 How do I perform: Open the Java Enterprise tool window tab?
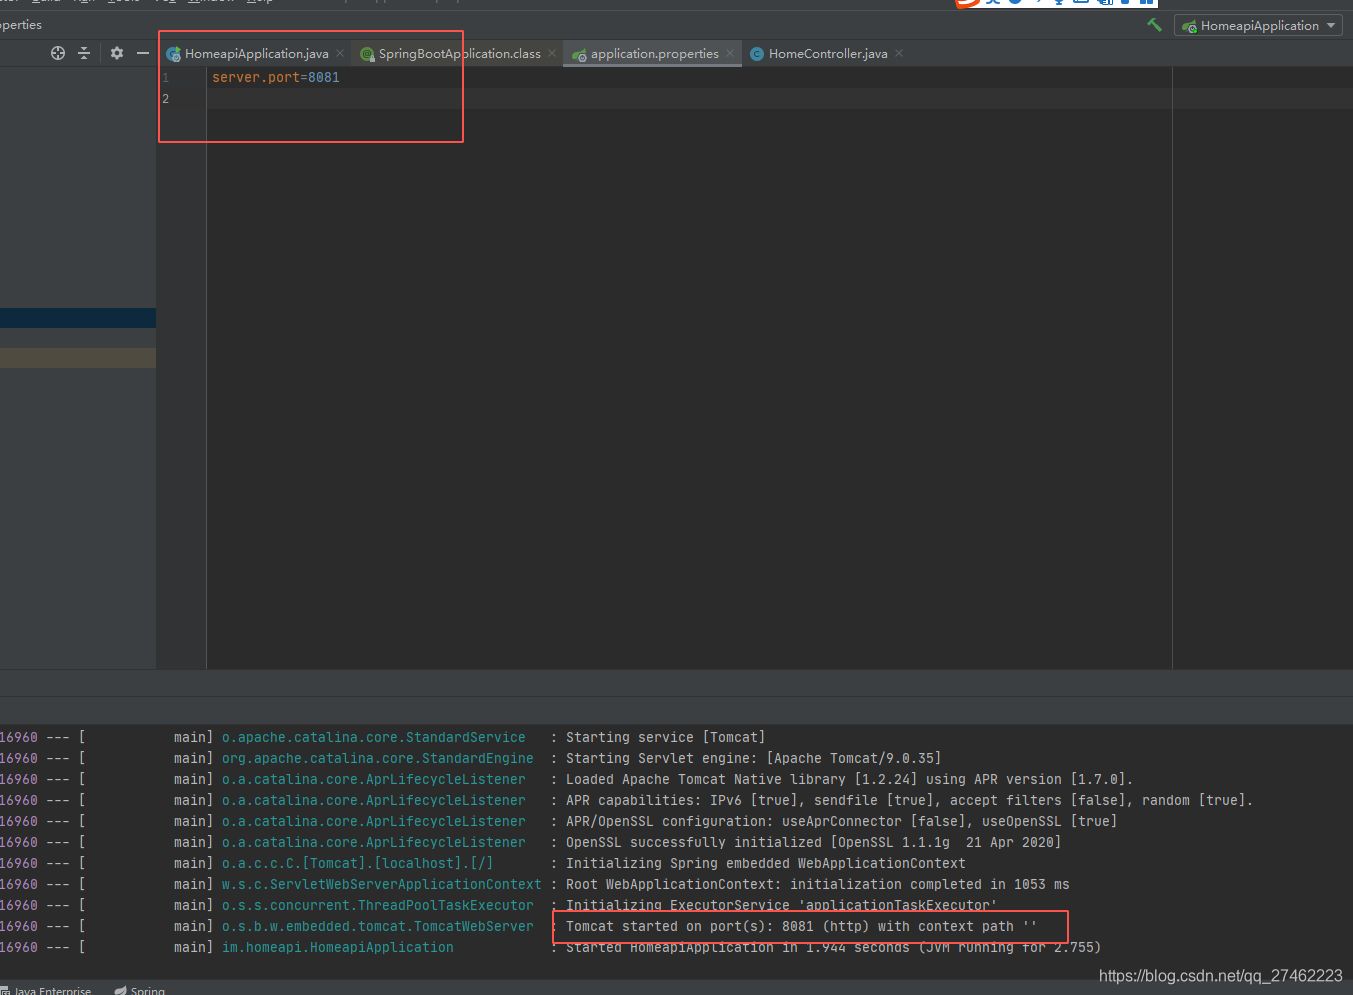click(46, 990)
